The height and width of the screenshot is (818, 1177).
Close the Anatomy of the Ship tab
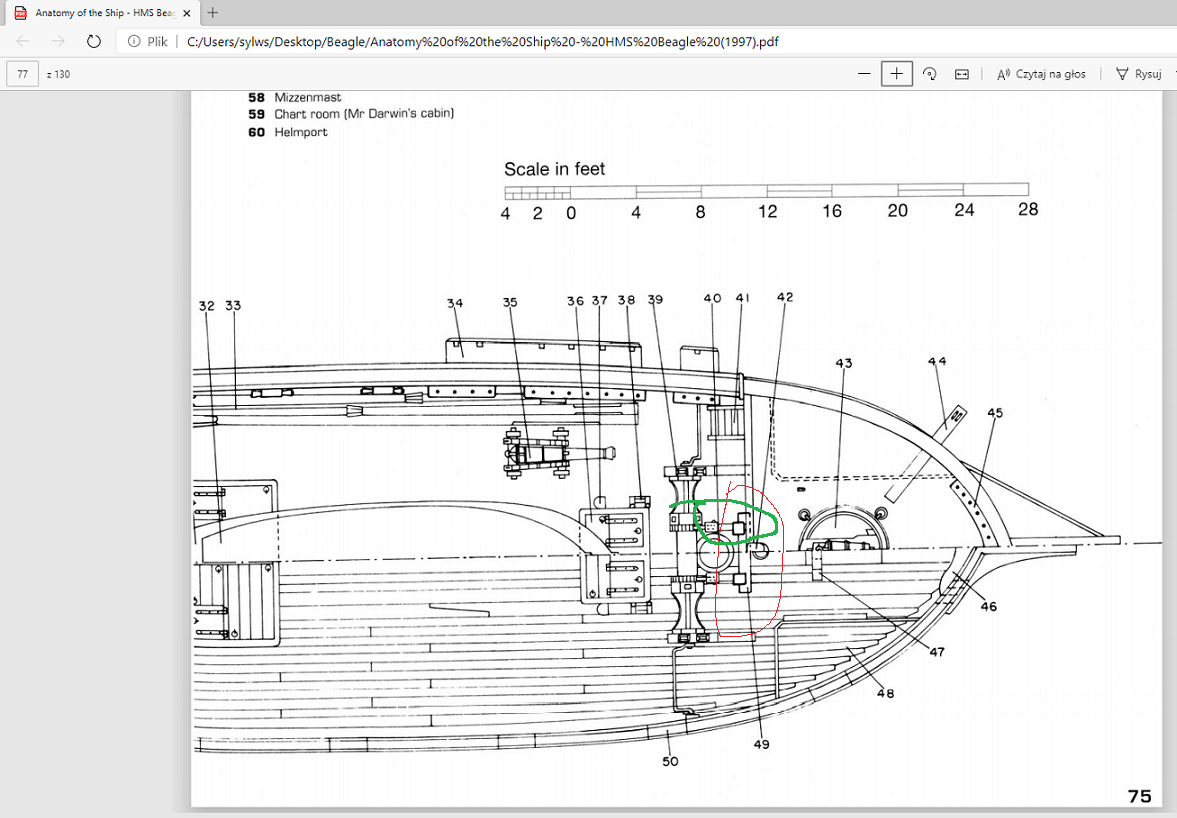[187, 13]
